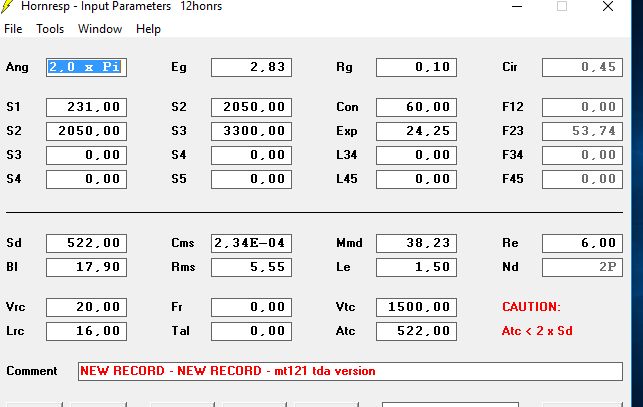This screenshot has height=407, width=643.
Task: Click the Con field showing 60,00
Action: point(416,107)
